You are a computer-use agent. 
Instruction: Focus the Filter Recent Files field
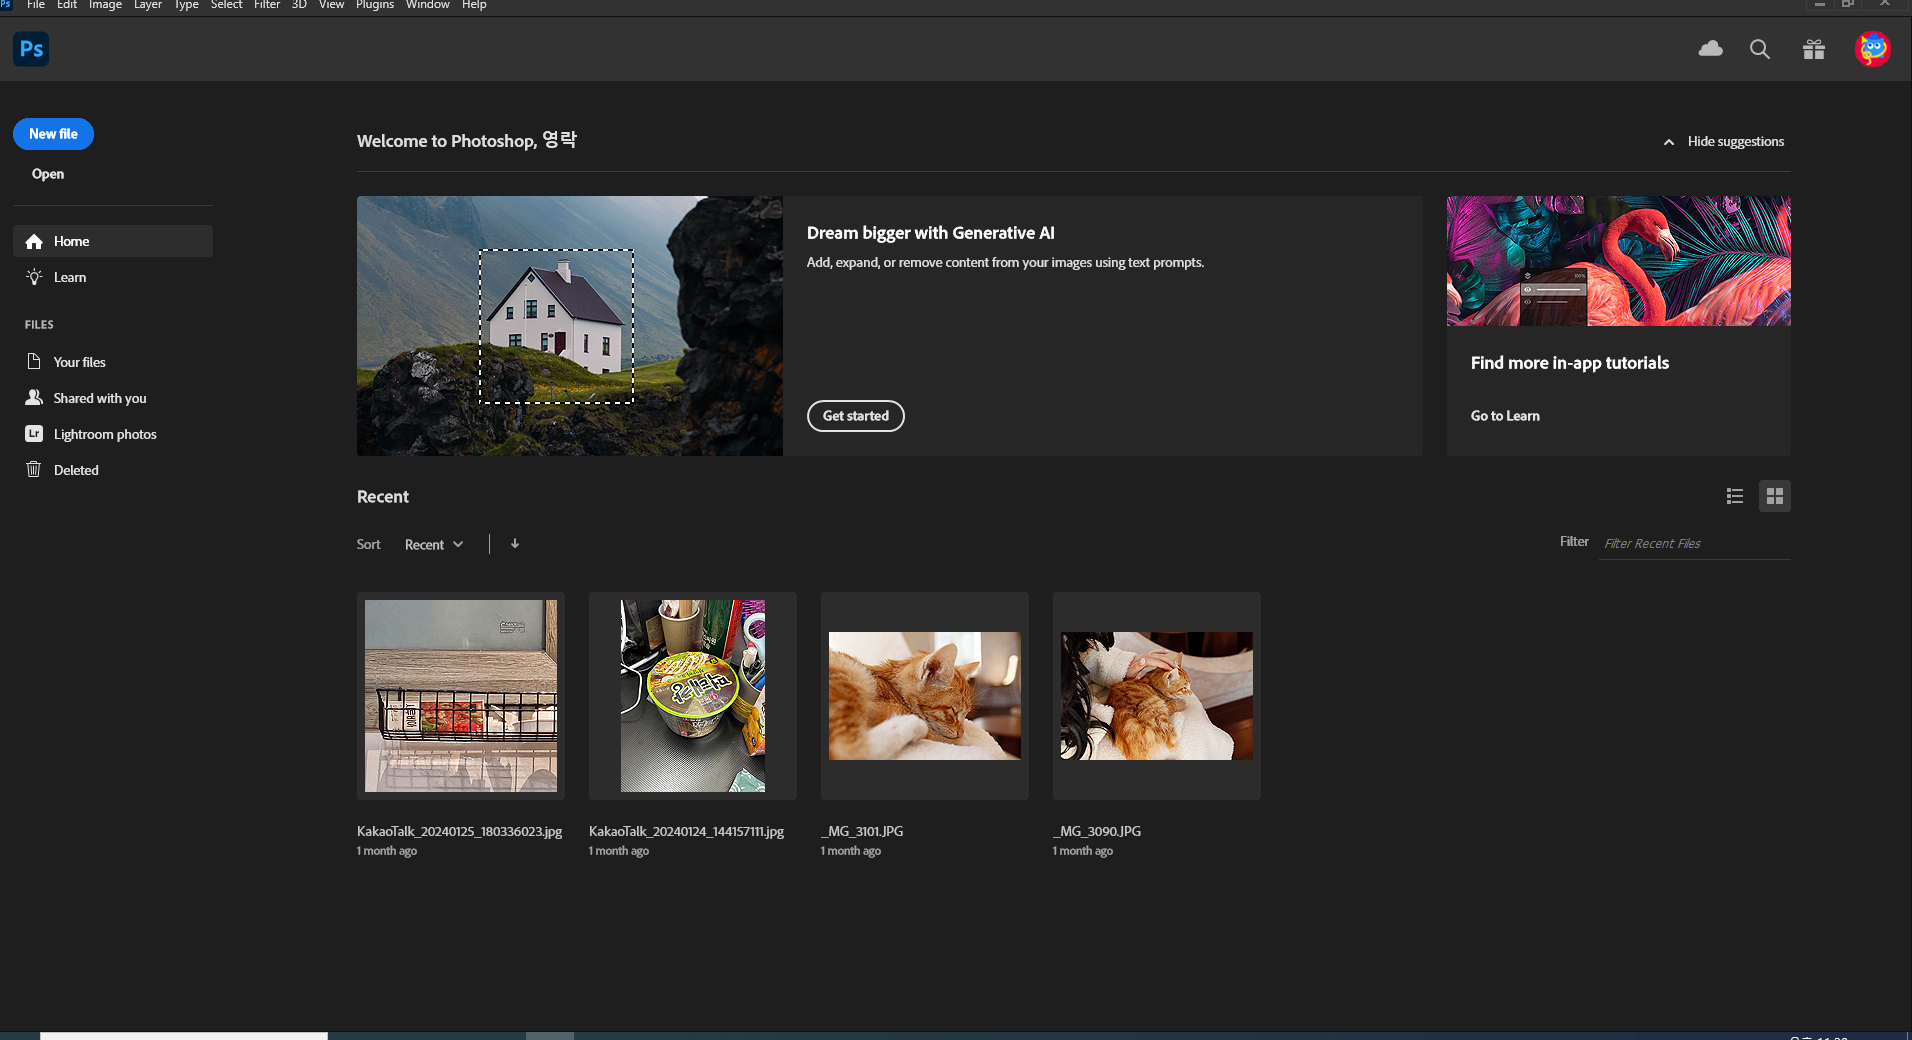click(1694, 543)
